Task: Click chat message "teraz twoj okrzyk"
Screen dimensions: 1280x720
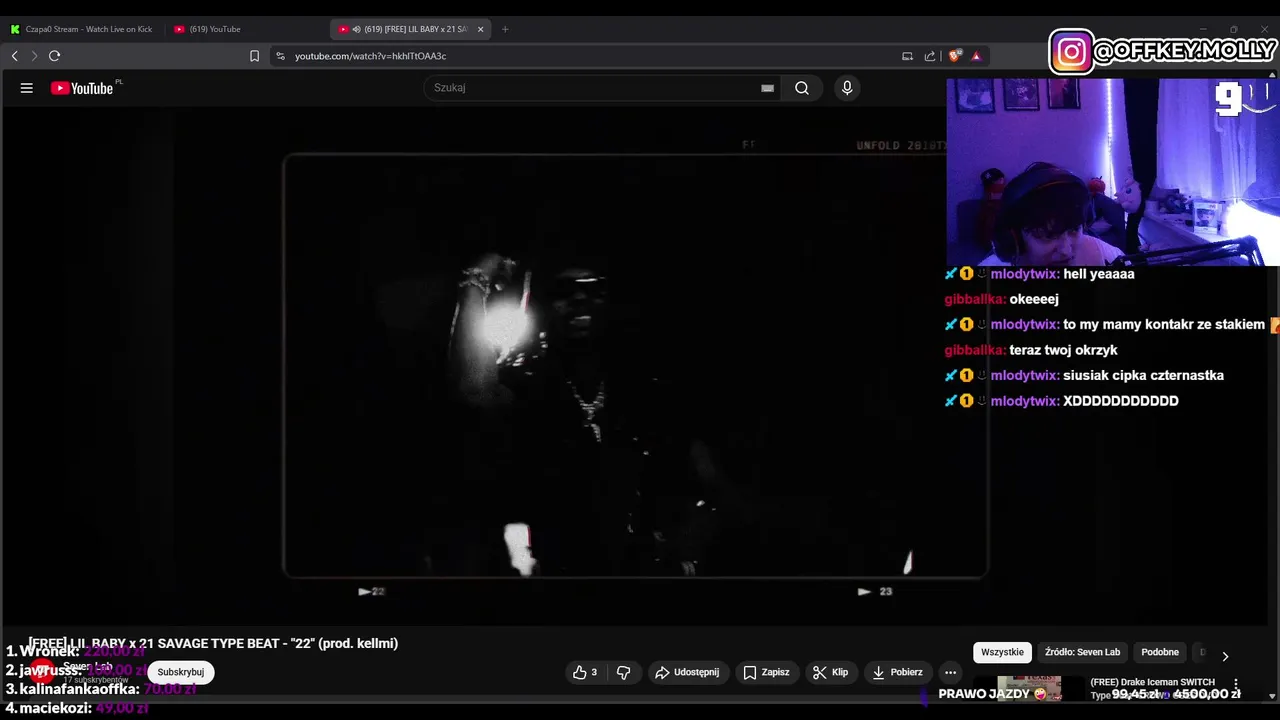Action: click(x=1063, y=350)
